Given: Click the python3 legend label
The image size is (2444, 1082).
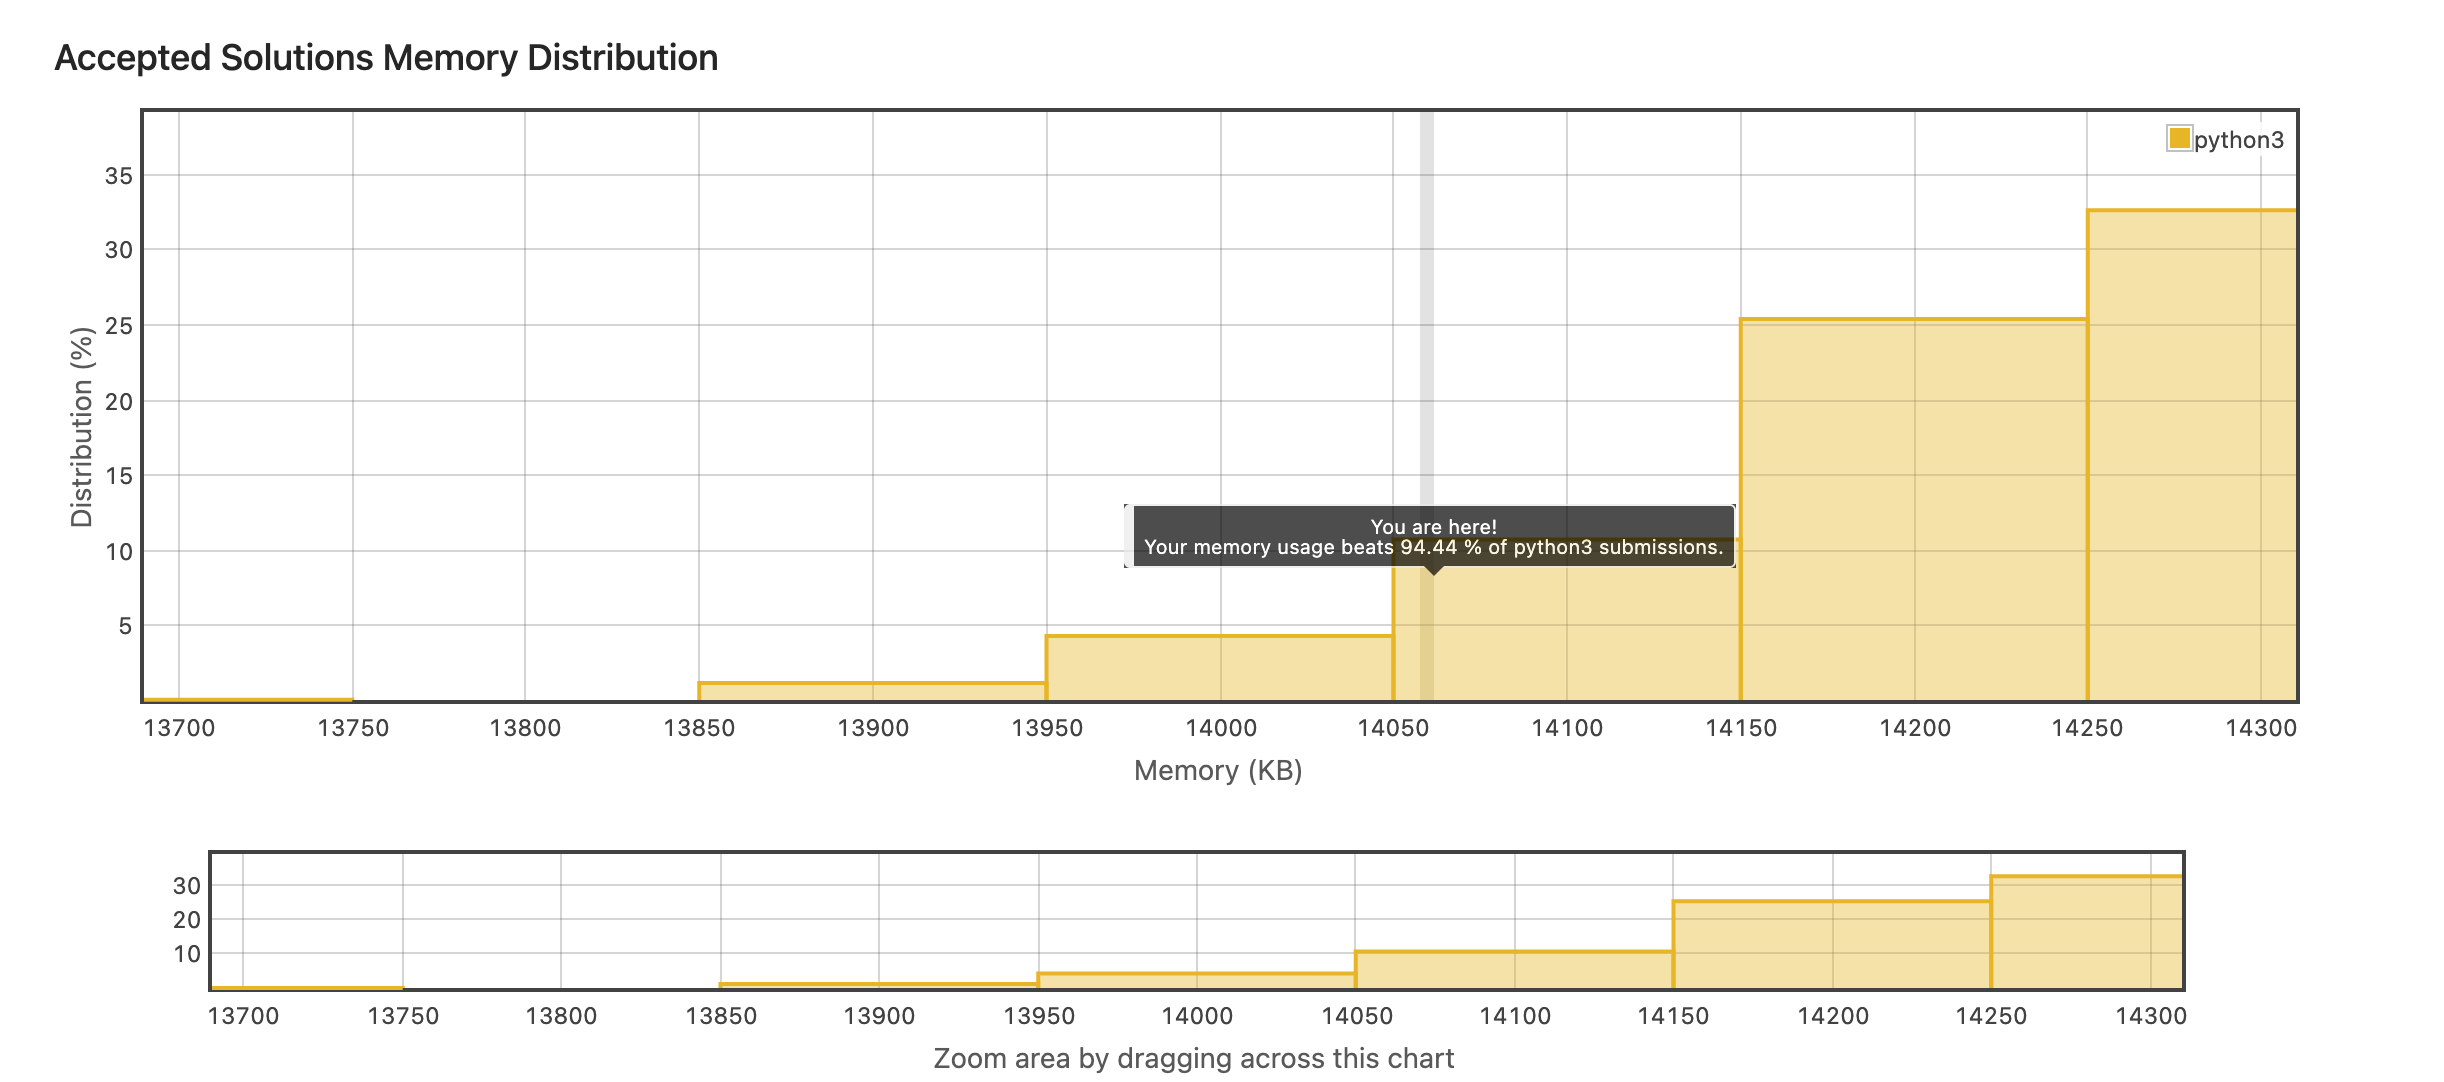Looking at the screenshot, I should (2239, 140).
